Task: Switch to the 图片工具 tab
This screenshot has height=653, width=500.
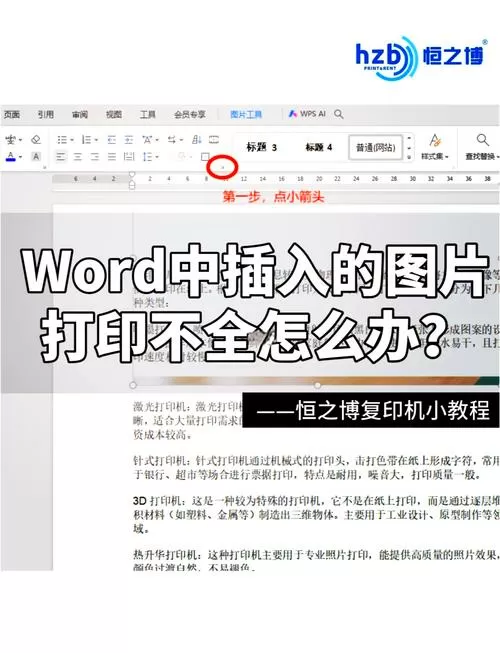Action: [x=246, y=114]
